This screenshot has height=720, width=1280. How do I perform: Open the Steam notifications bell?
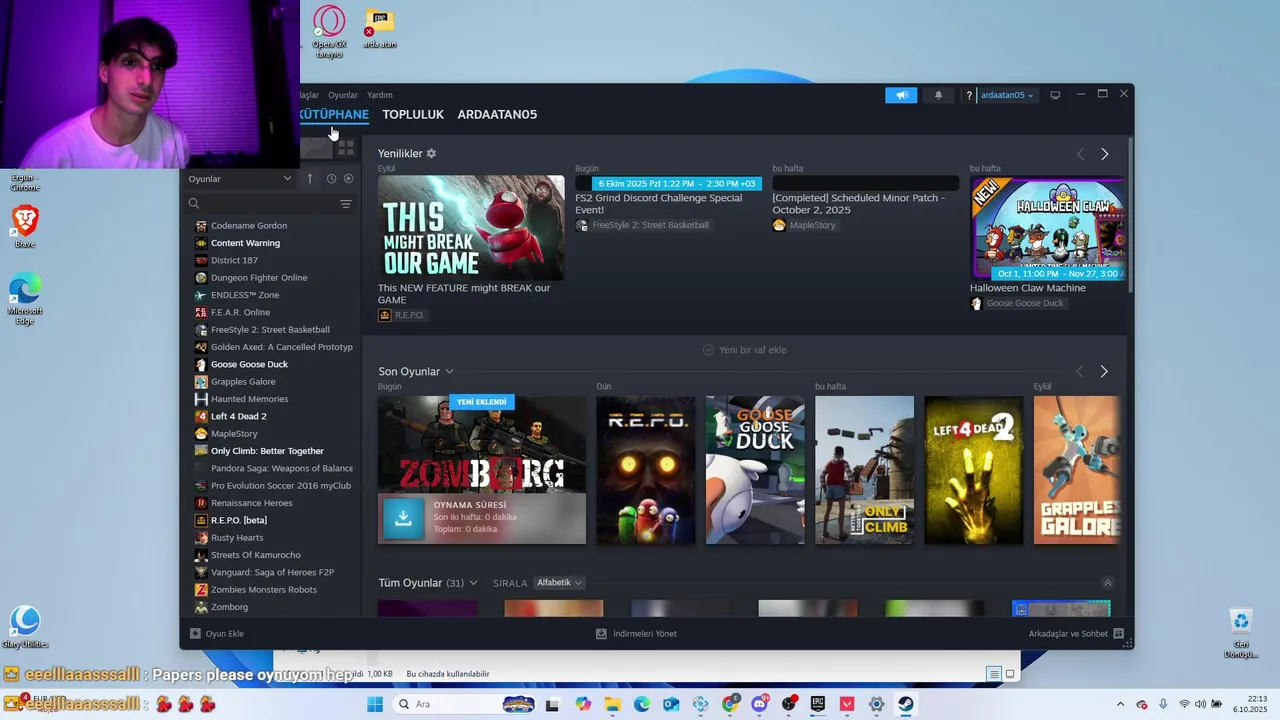click(x=938, y=95)
